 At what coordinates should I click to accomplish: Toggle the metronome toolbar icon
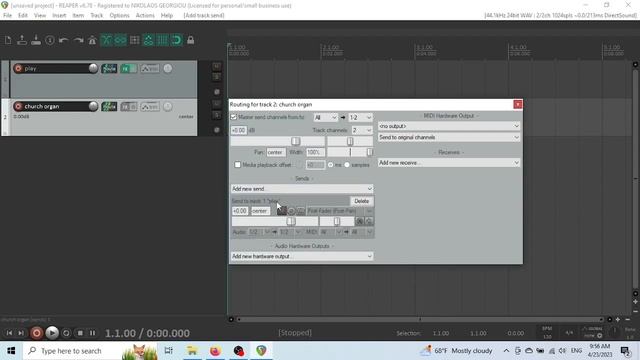point(92,40)
